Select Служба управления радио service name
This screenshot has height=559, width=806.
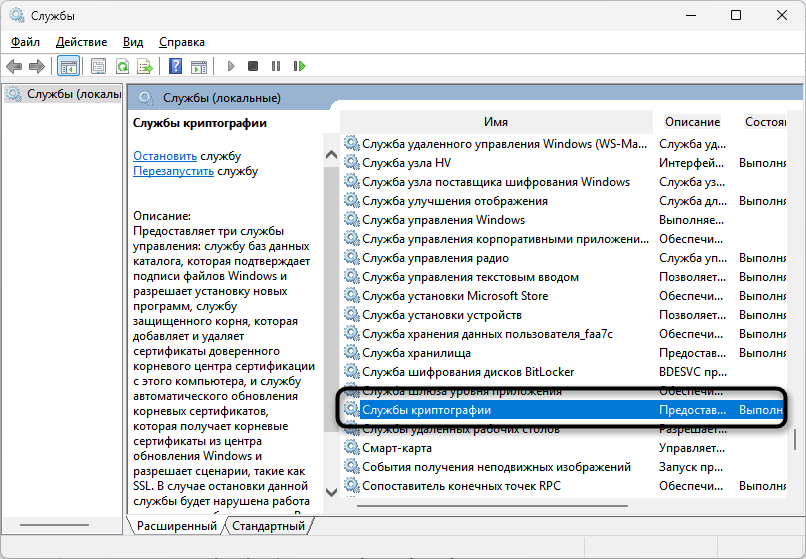[x=435, y=258]
